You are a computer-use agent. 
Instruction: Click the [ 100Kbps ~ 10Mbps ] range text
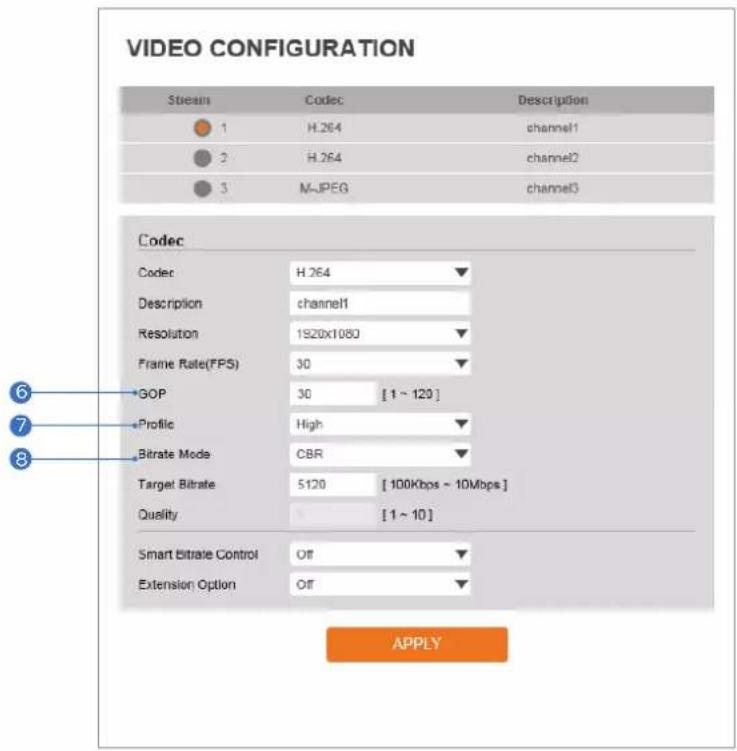click(444, 485)
